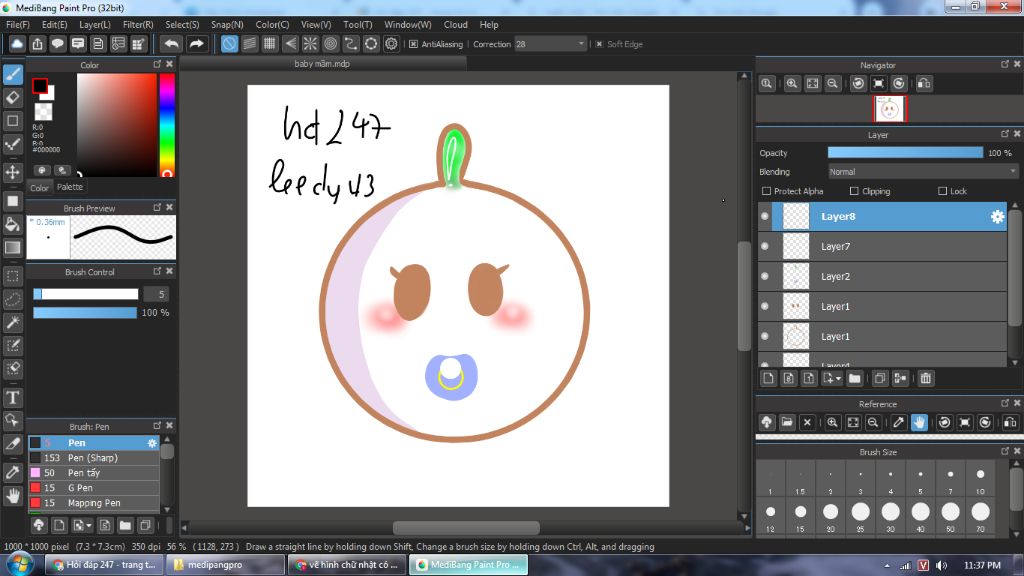The height and width of the screenshot is (576, 1024).
Task: Toggle Soft Edge checkbox
Action: 599,44
